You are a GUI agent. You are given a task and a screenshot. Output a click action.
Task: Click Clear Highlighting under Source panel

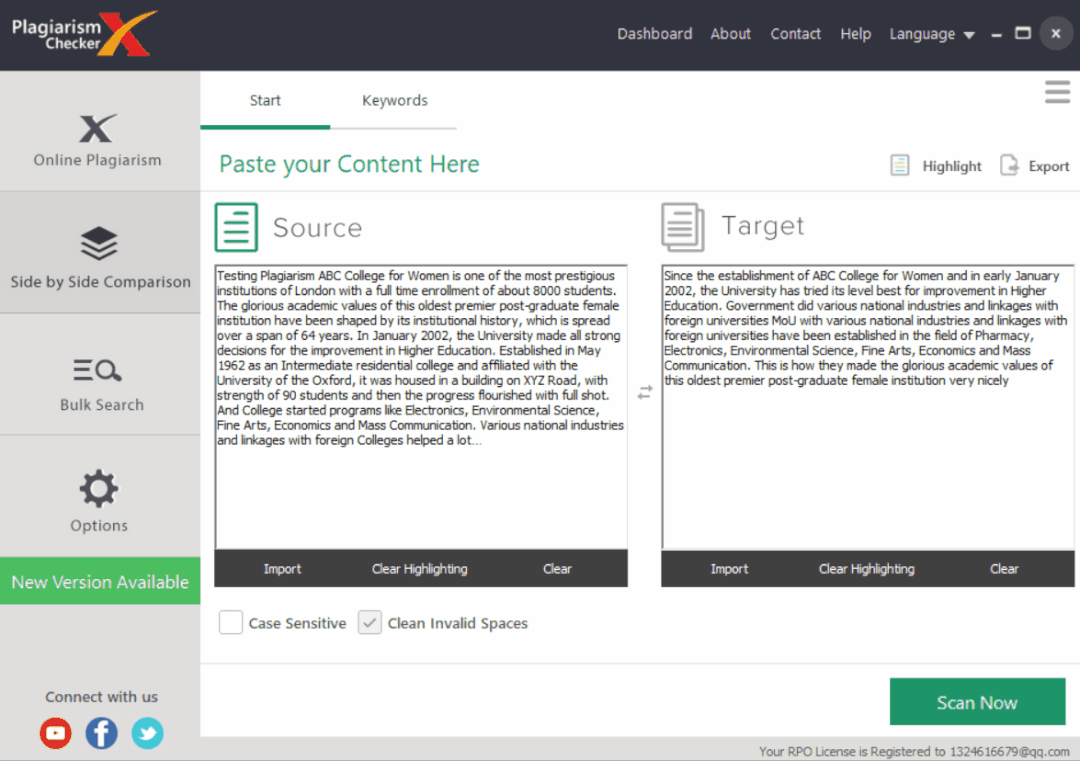[419, 569]
